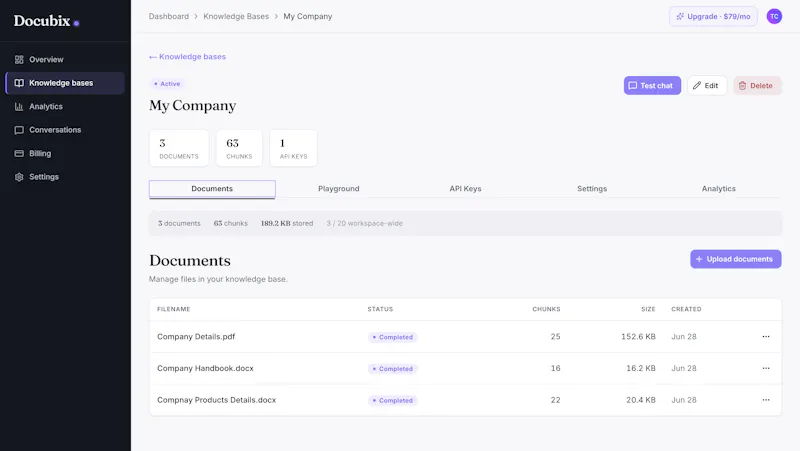The height and width of the screenshot is (451, 800).
Task: Click the Chunks column header
Action: [546, 309]
